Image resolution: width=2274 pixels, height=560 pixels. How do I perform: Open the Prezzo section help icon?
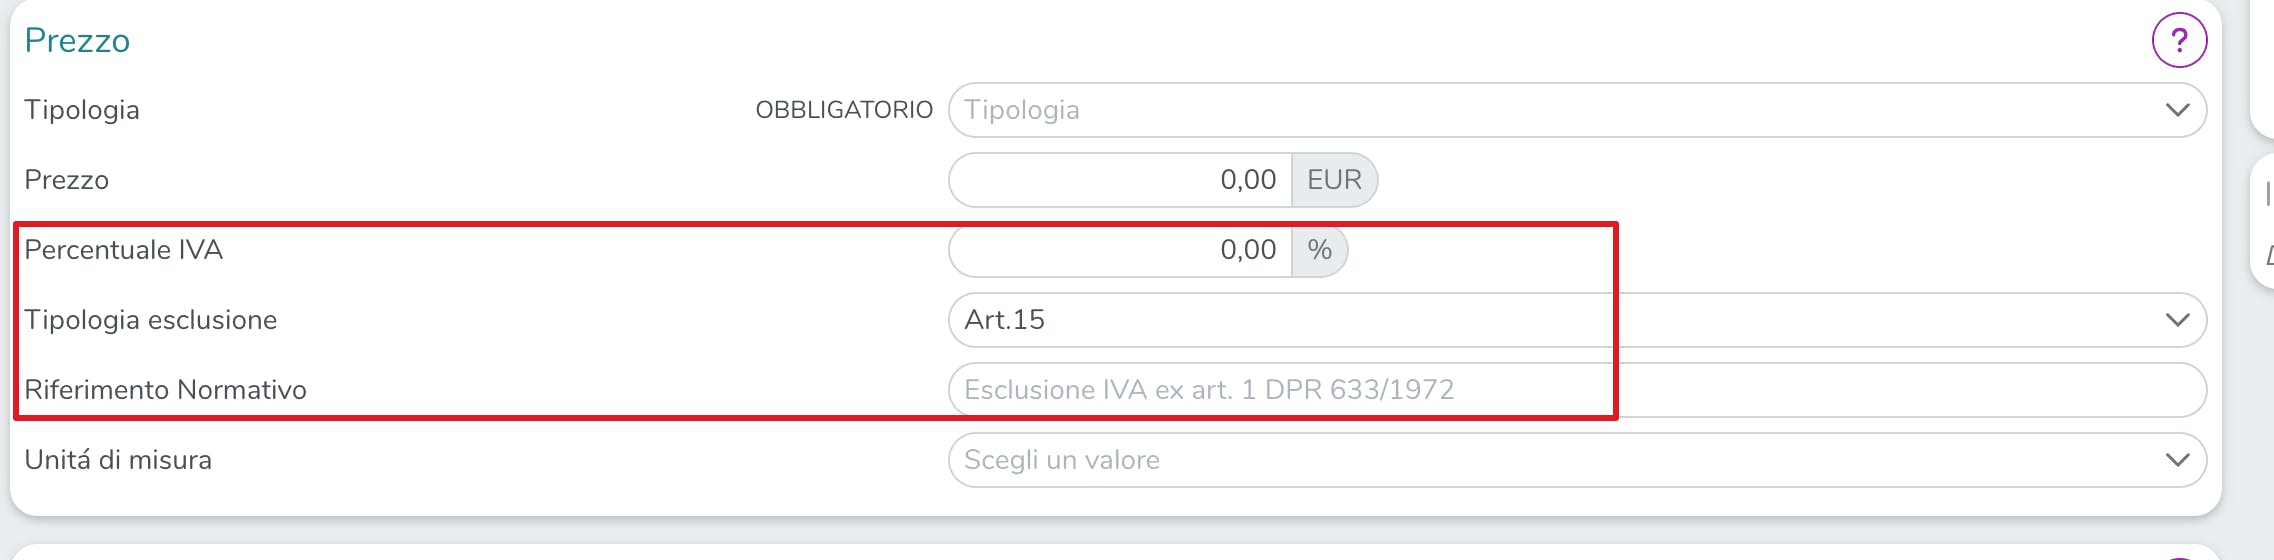click(x=2179, y=40)
